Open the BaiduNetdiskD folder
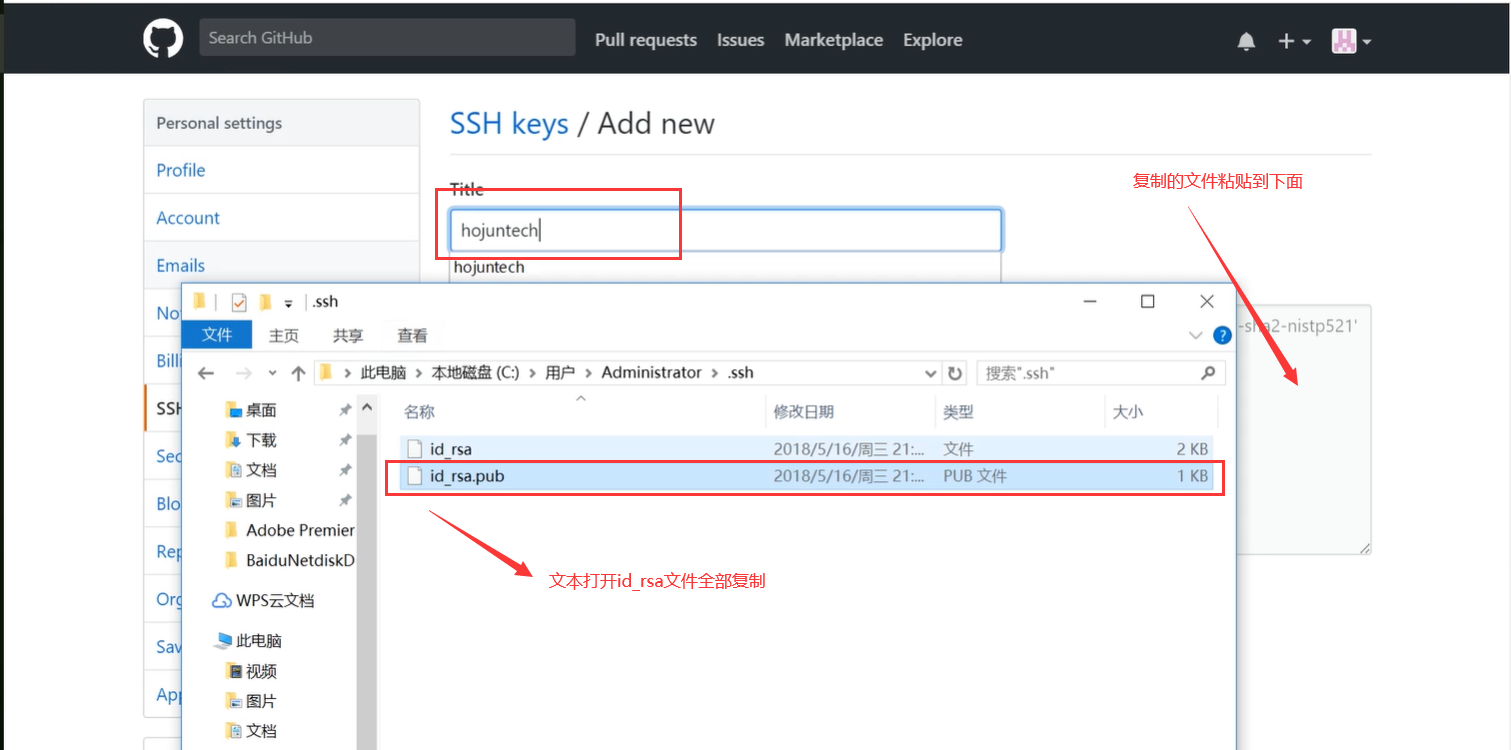The width and height of the screenshot is (1511, 750). click(289, 560)
